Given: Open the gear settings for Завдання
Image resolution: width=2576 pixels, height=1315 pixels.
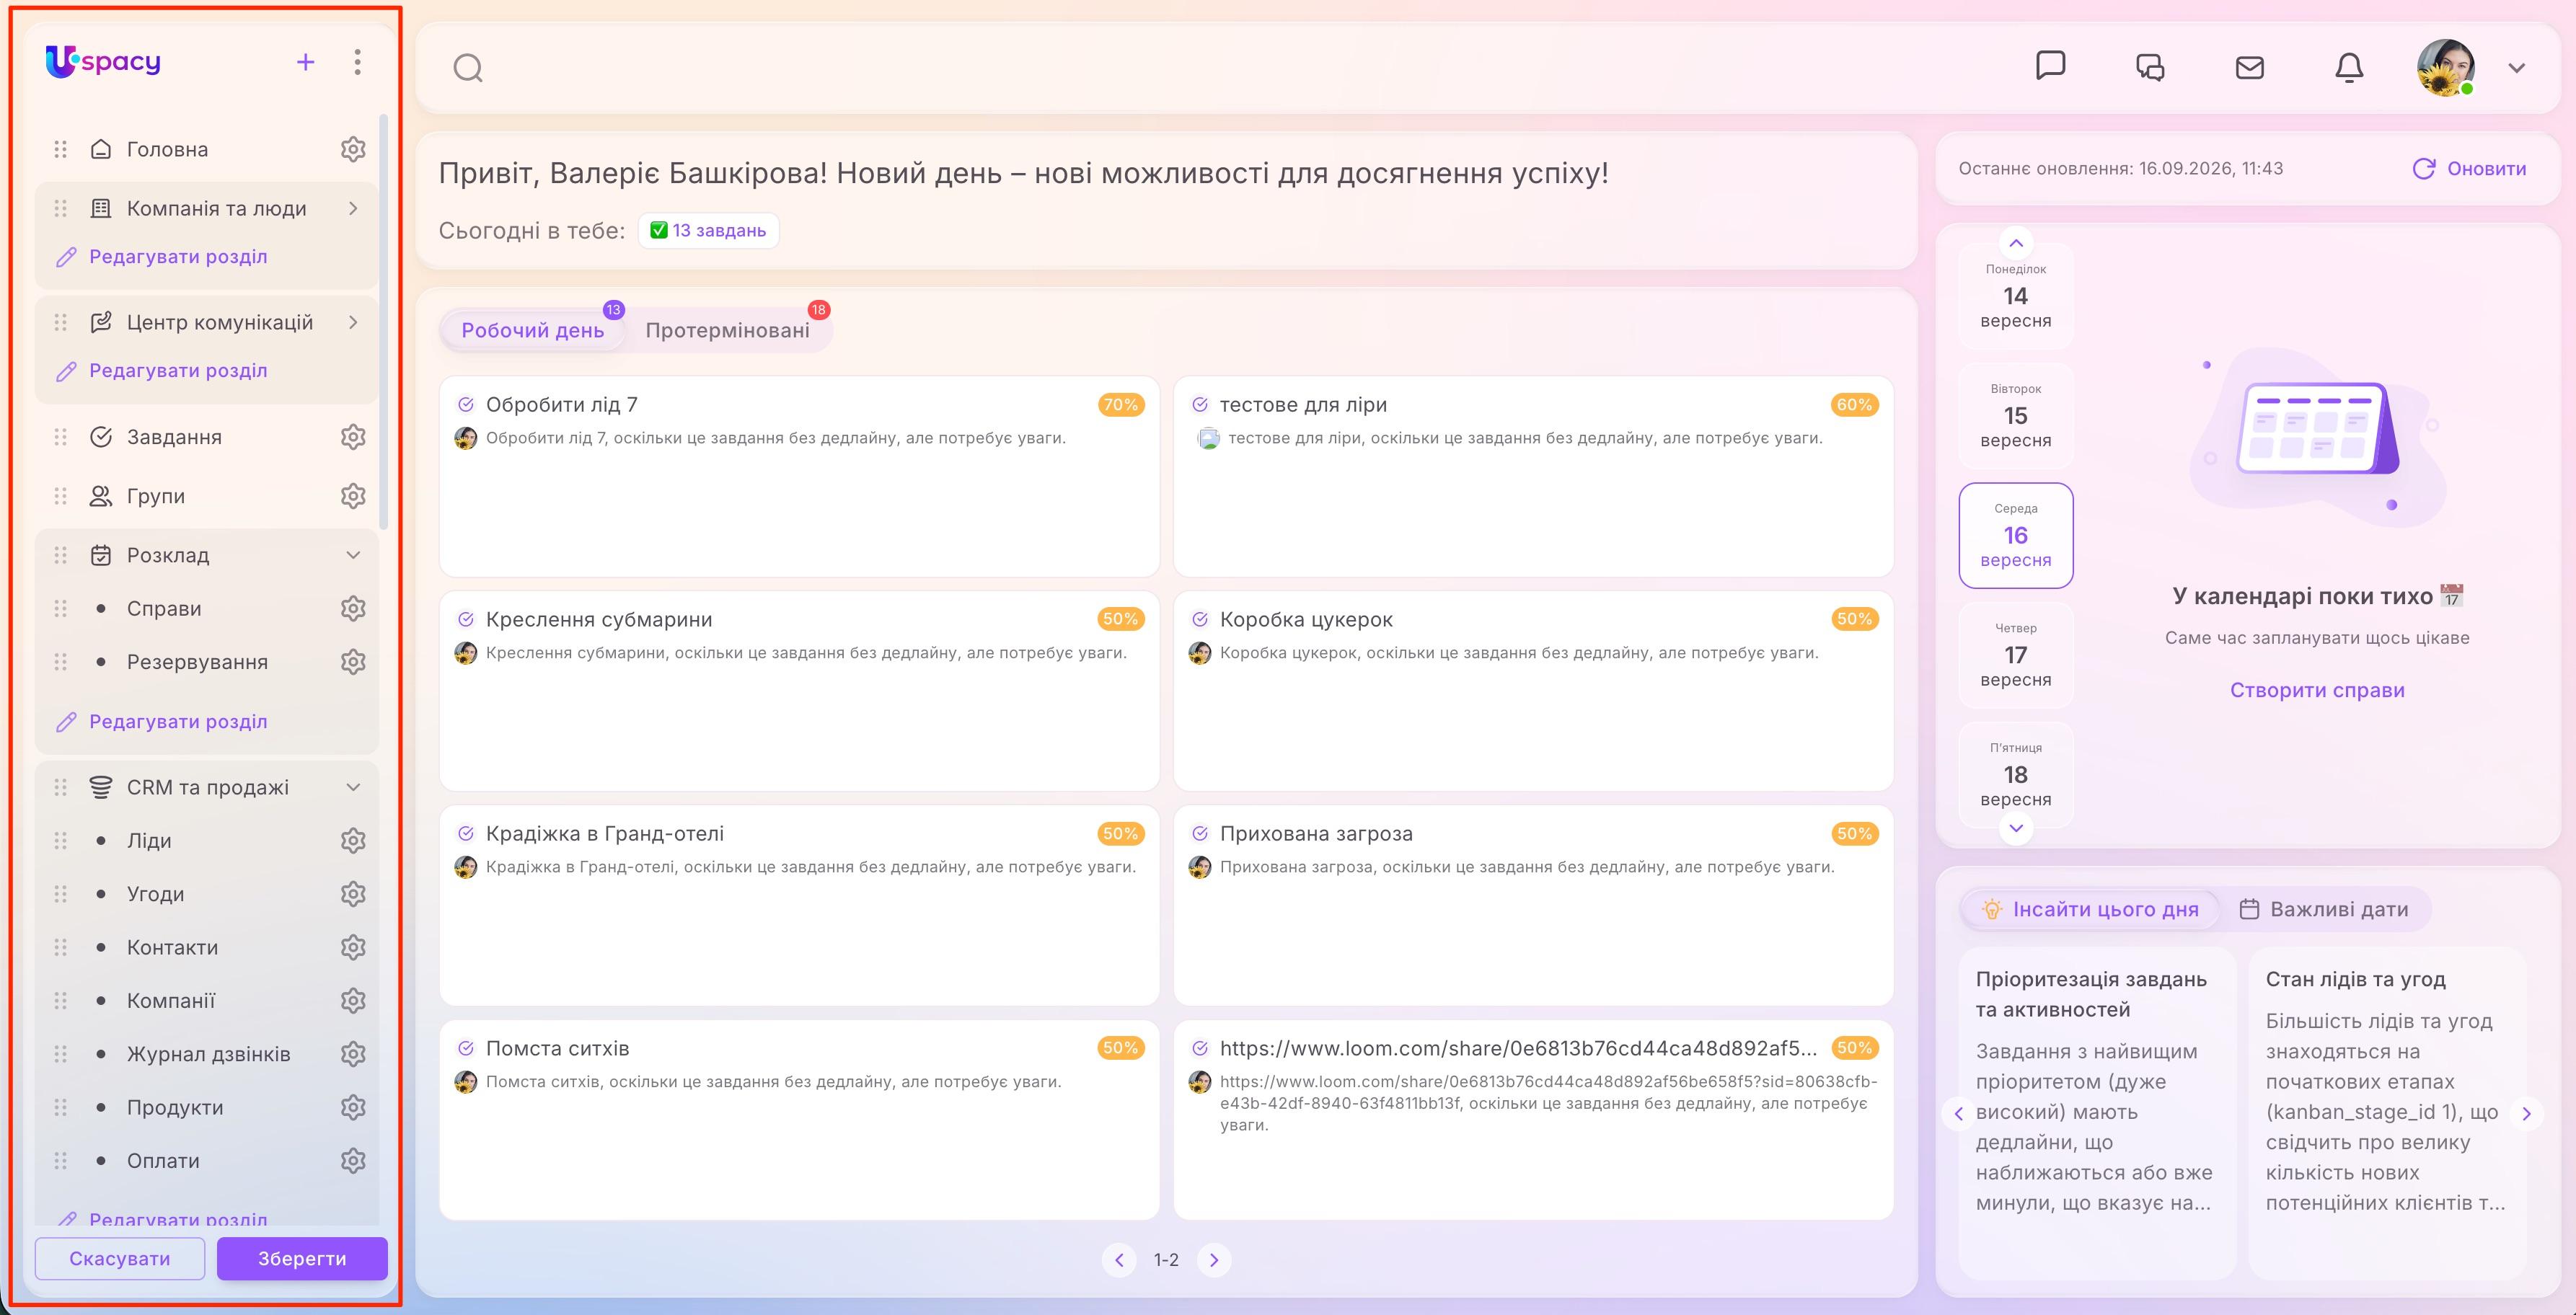Looking at the screenshot, I should click(353, 437).
